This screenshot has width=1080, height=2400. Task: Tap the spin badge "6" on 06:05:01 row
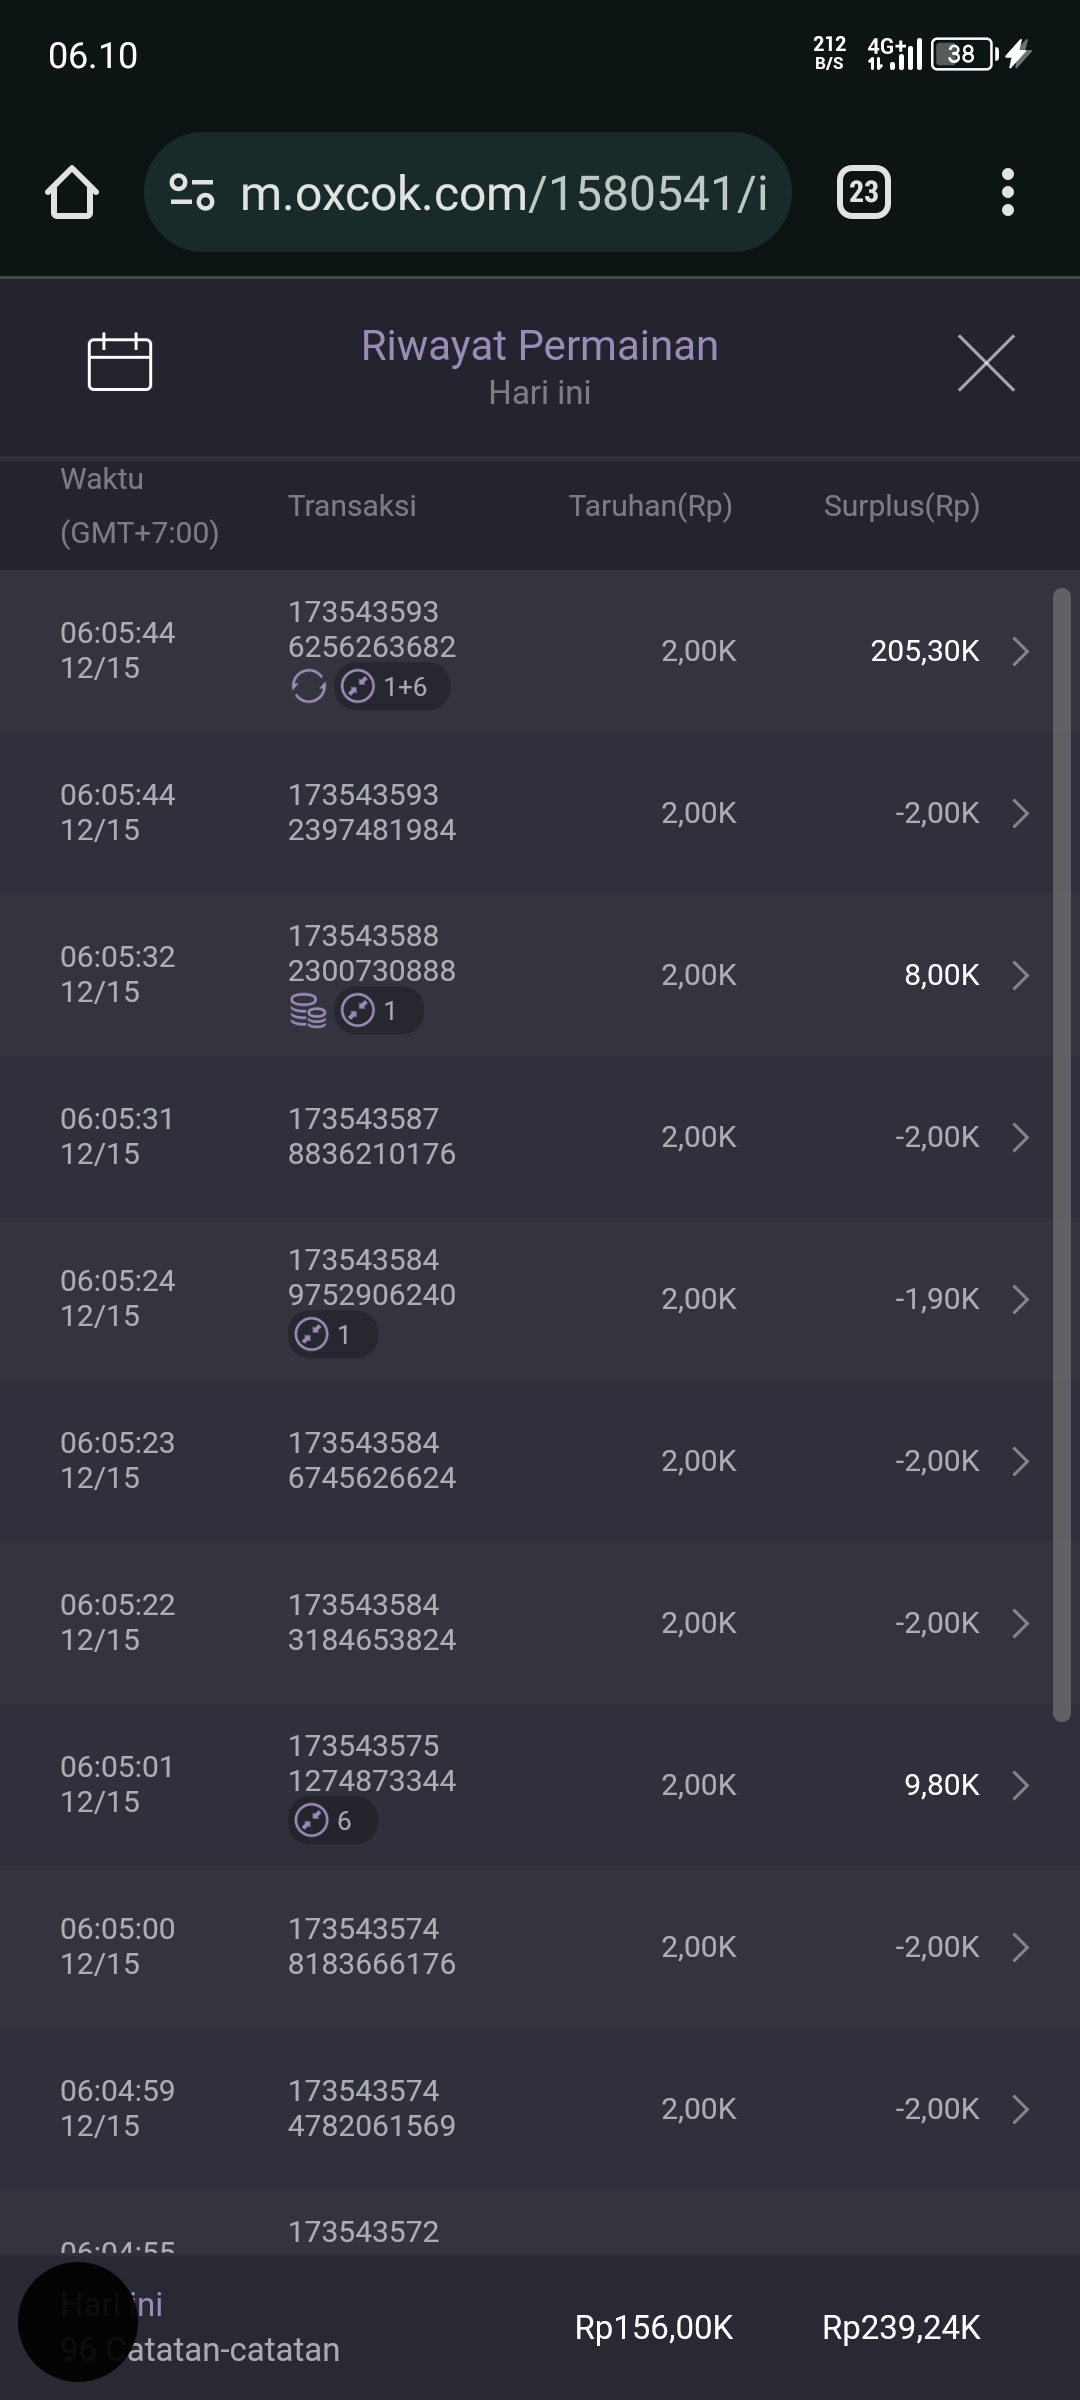pos(332,1821)
